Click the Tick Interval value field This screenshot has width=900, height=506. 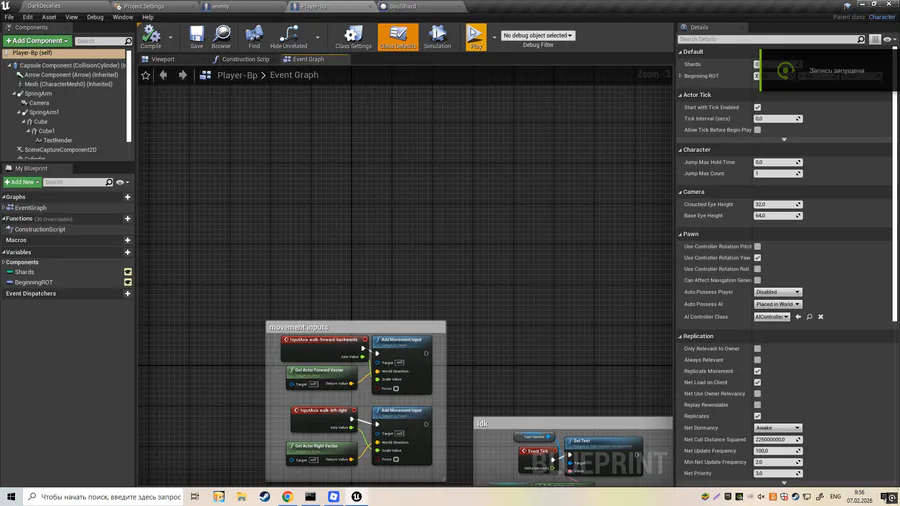point(778,119)
